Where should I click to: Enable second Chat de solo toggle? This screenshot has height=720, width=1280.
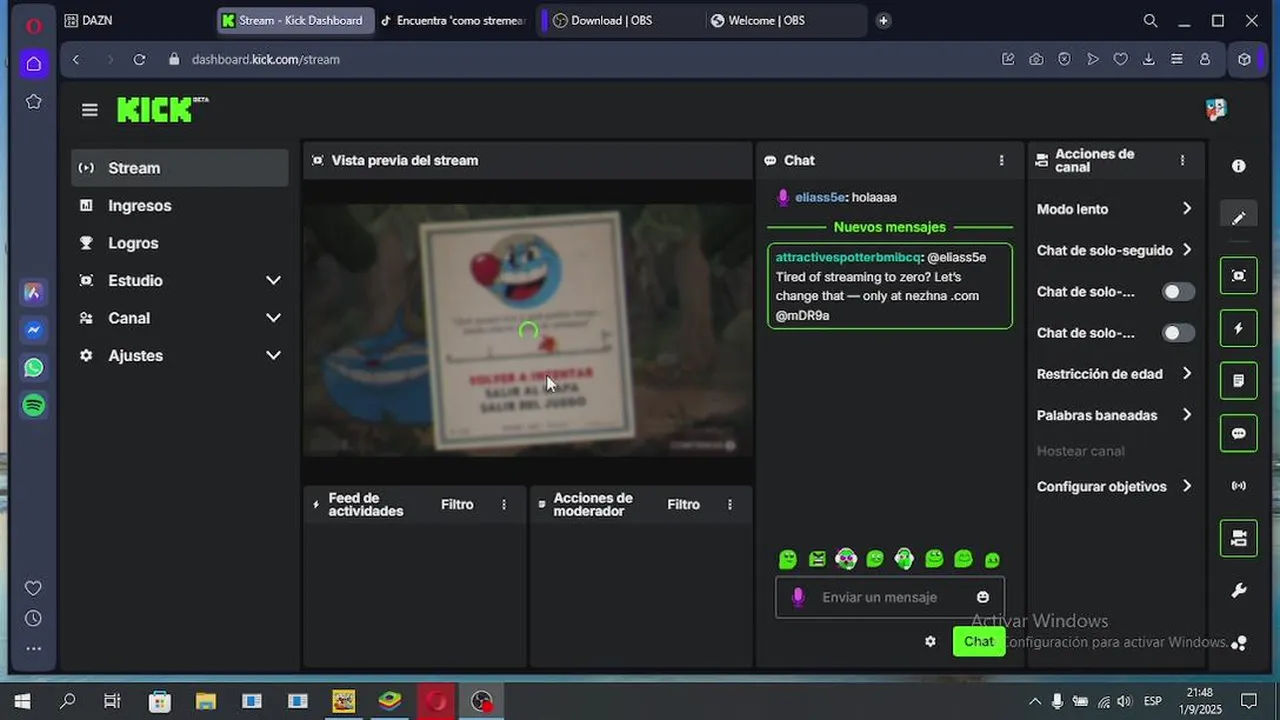pos(1178,333)
